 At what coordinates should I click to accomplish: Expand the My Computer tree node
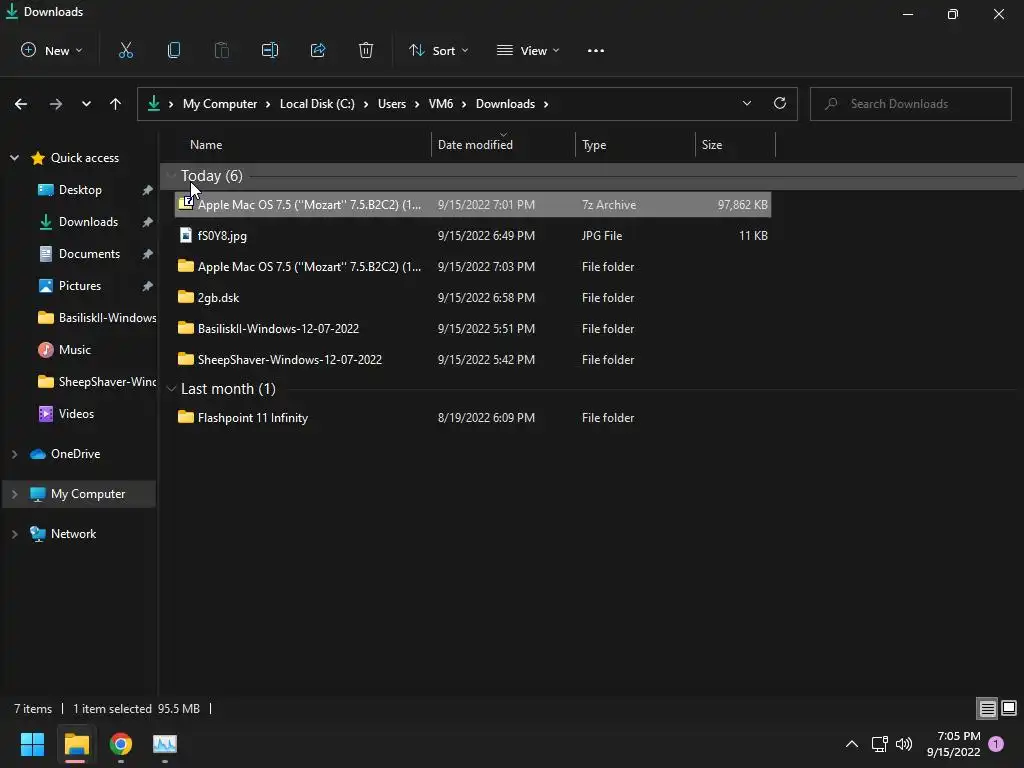click(x=14, y=494)
